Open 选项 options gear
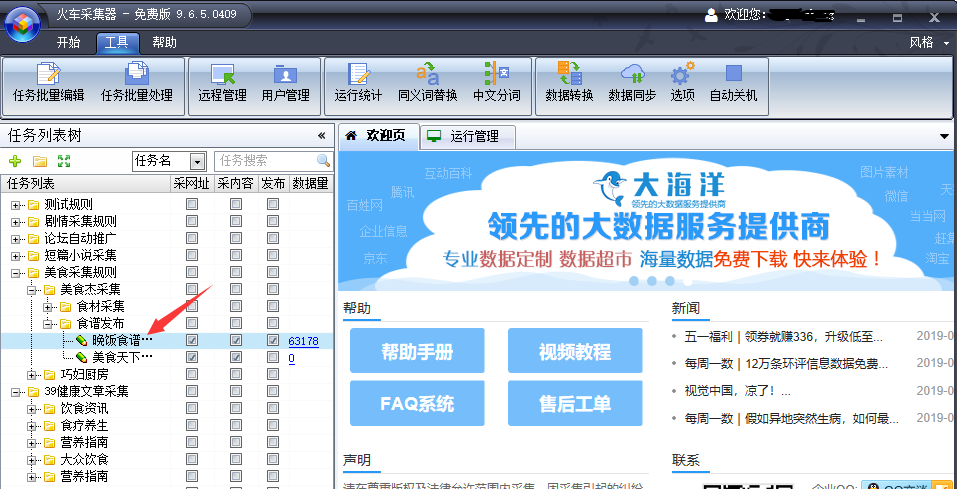Screen dimensions: 957x489 (x=682, y=82)
